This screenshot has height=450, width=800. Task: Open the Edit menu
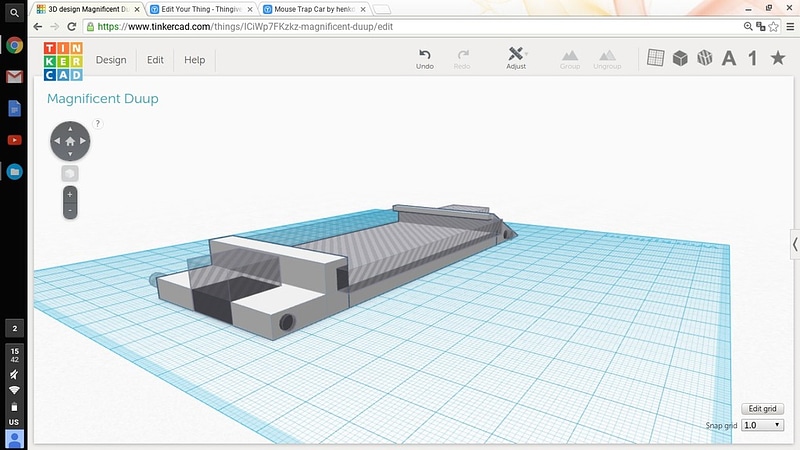pos(155,60)
